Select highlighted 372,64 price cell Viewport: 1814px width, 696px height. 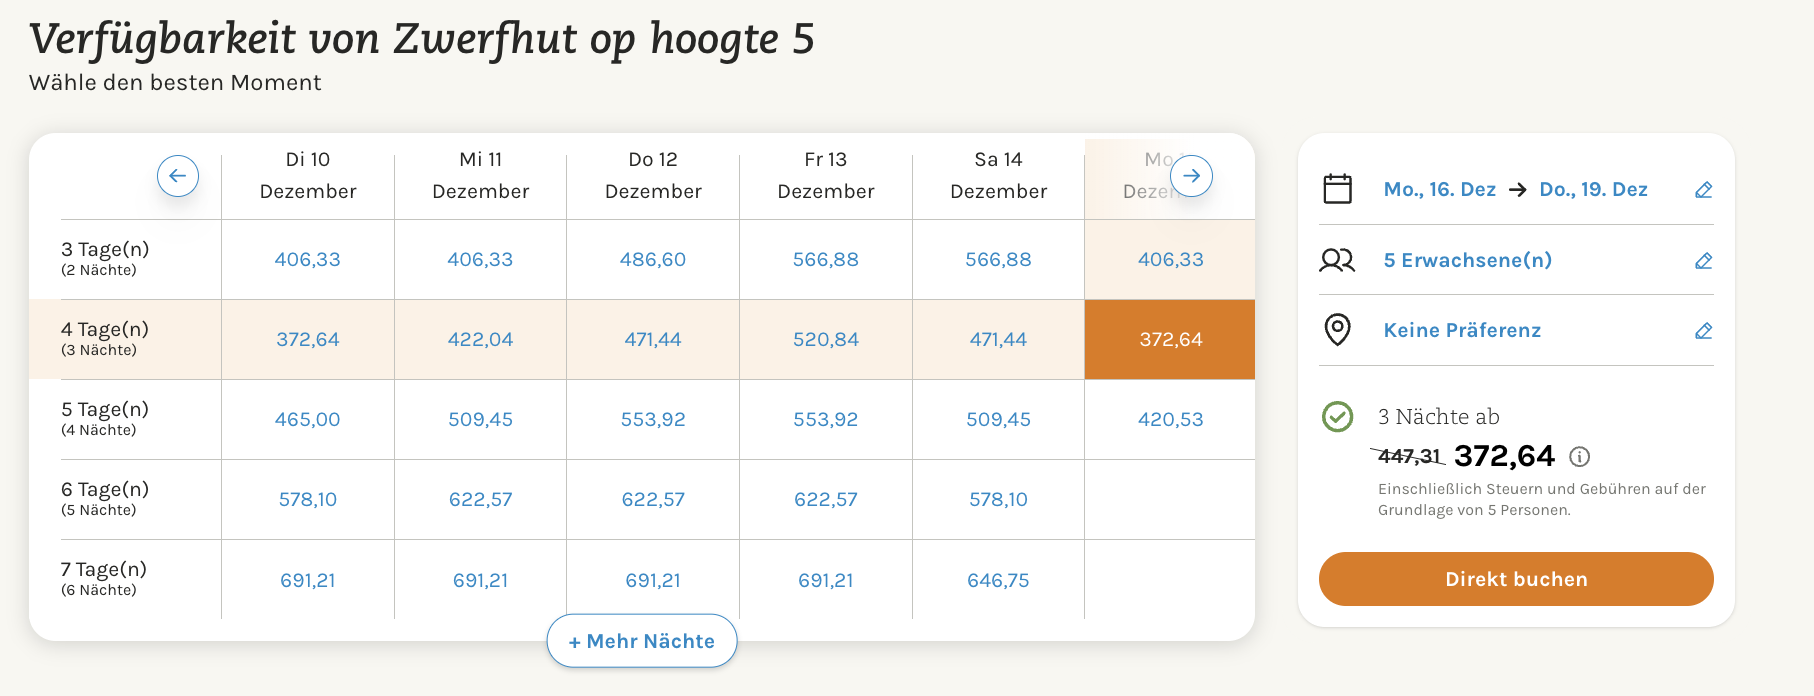point(1170,340)
